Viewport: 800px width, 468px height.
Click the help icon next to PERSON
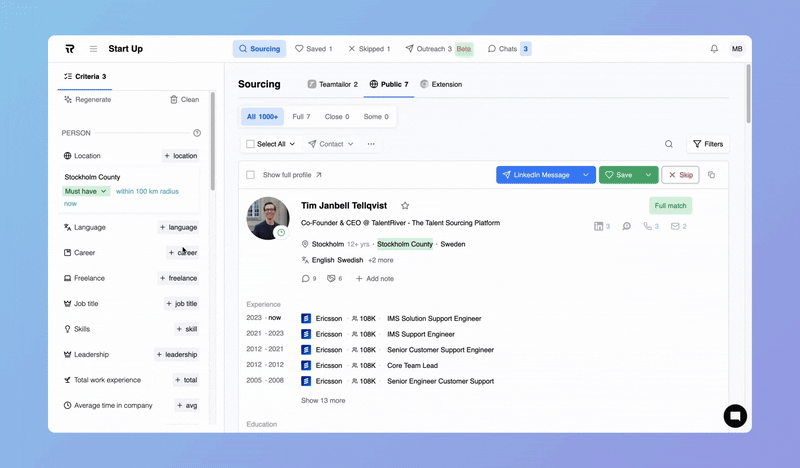pos(197,133)
